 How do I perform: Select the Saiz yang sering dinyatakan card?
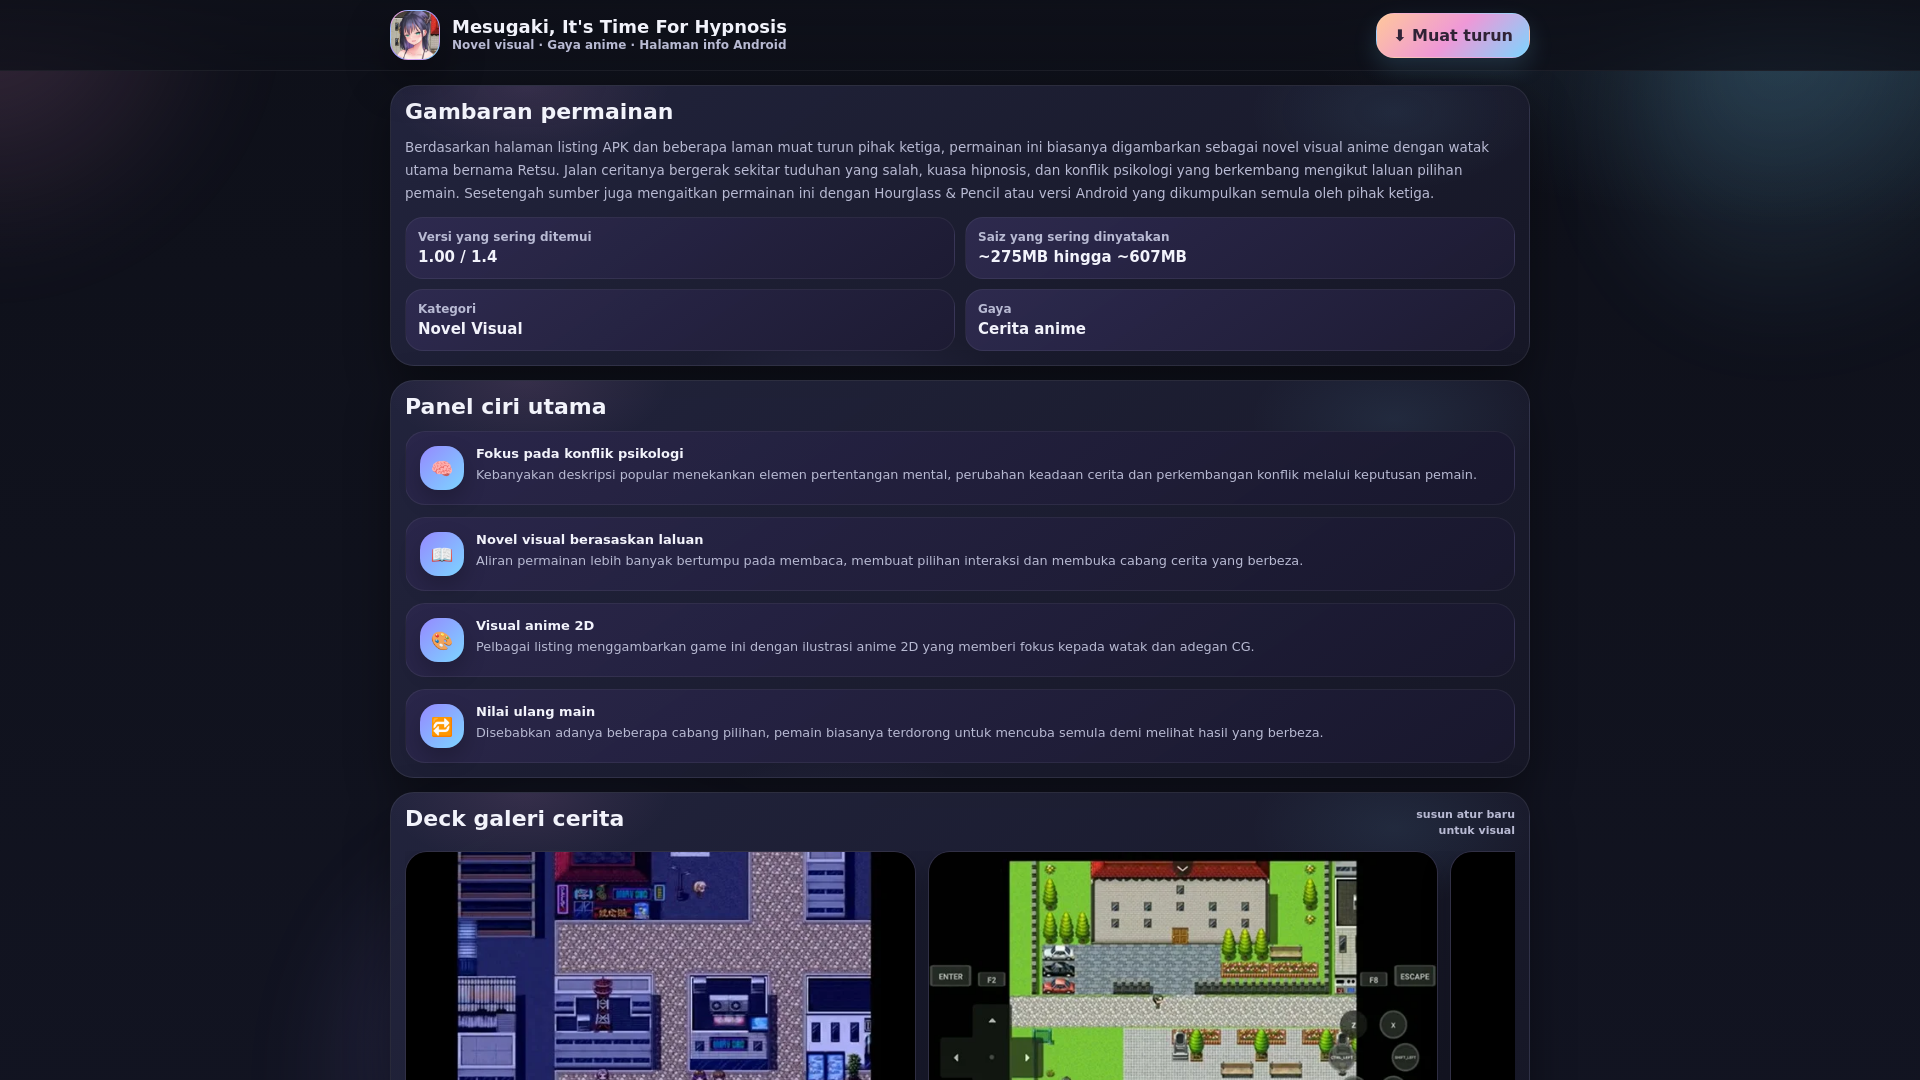tap(1239, 248)
